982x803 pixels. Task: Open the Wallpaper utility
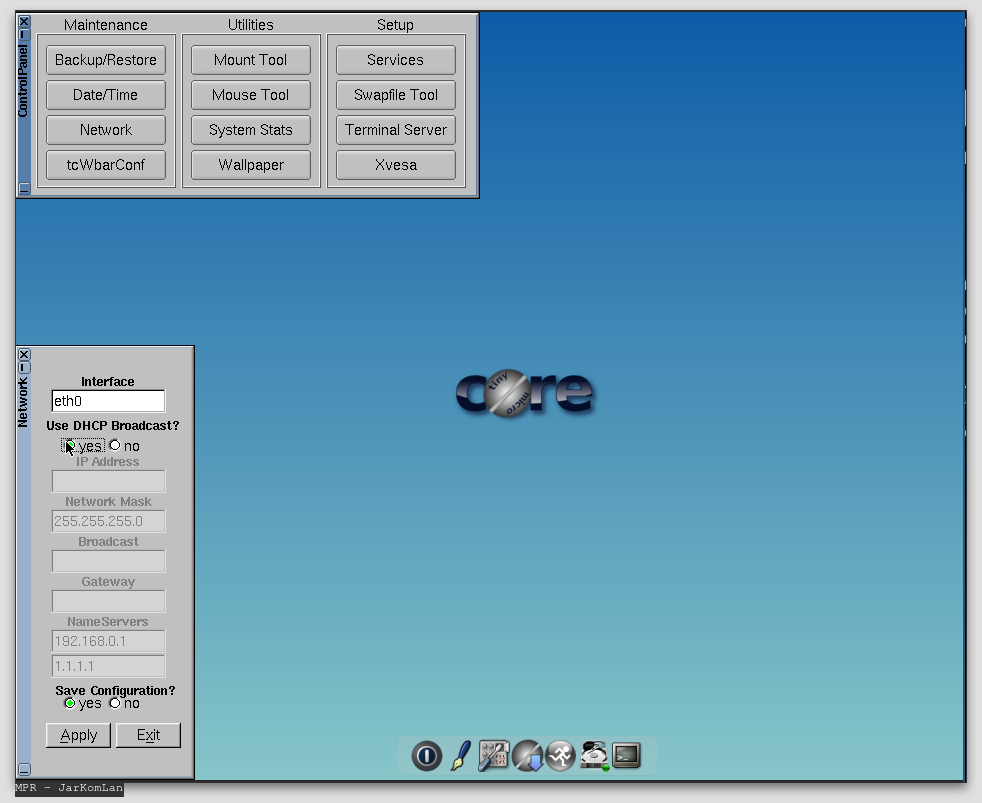pos(250,164)
